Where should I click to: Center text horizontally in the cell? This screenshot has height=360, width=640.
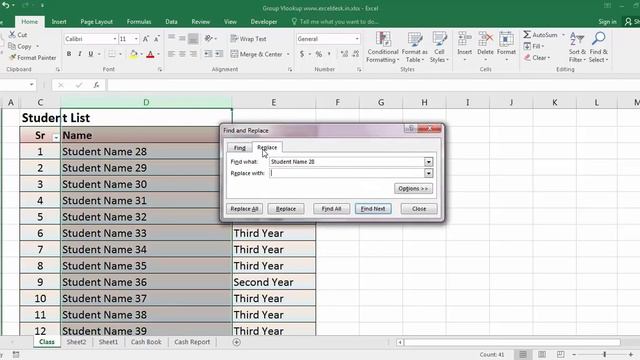tap(182, 54)
